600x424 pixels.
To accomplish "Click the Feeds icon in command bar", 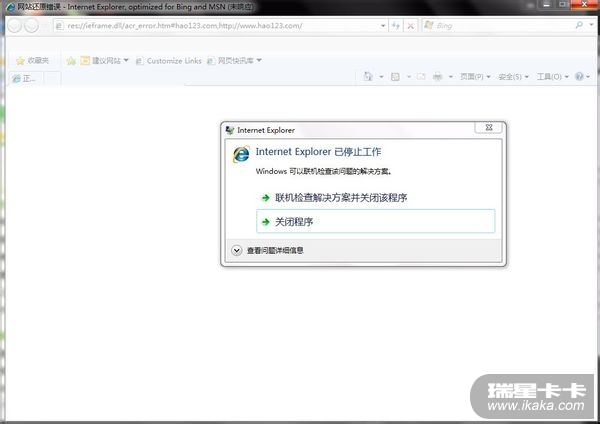I will (395, 77).
